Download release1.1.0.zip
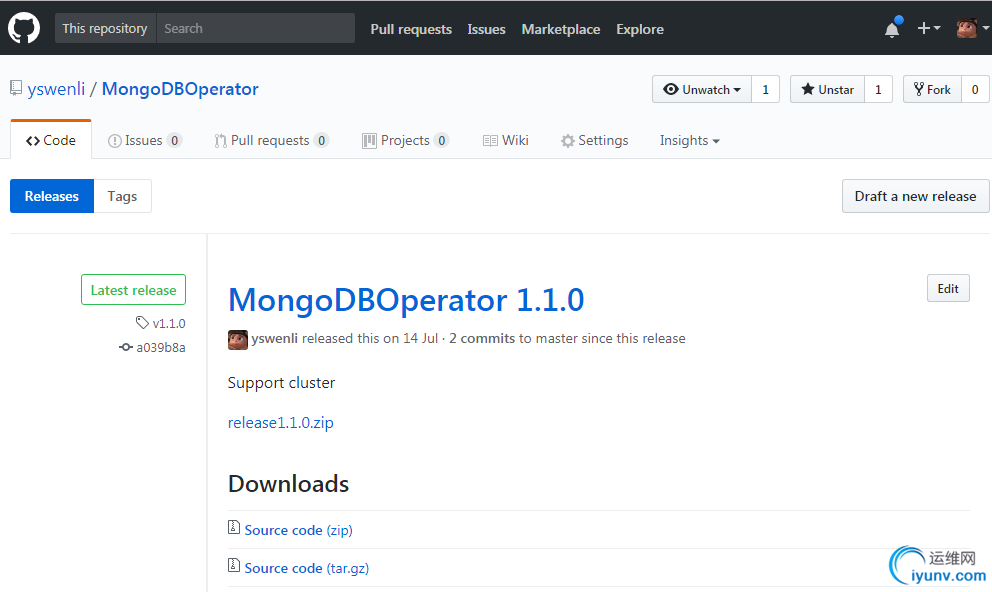 pos(280,422)
